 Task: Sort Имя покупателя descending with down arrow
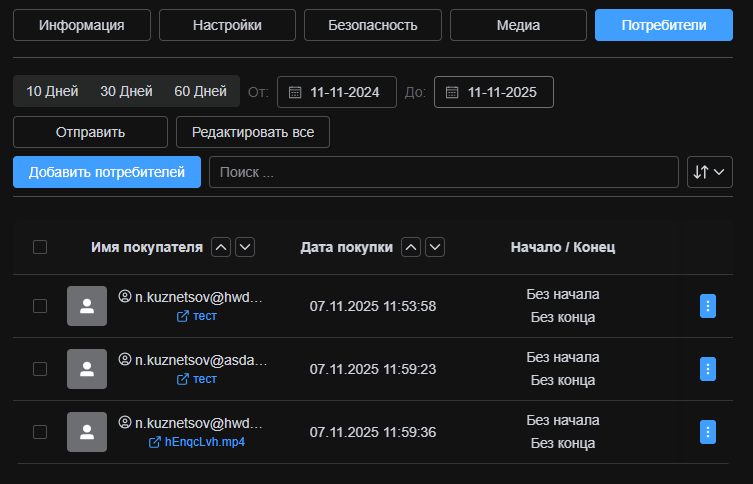point(245,247)
